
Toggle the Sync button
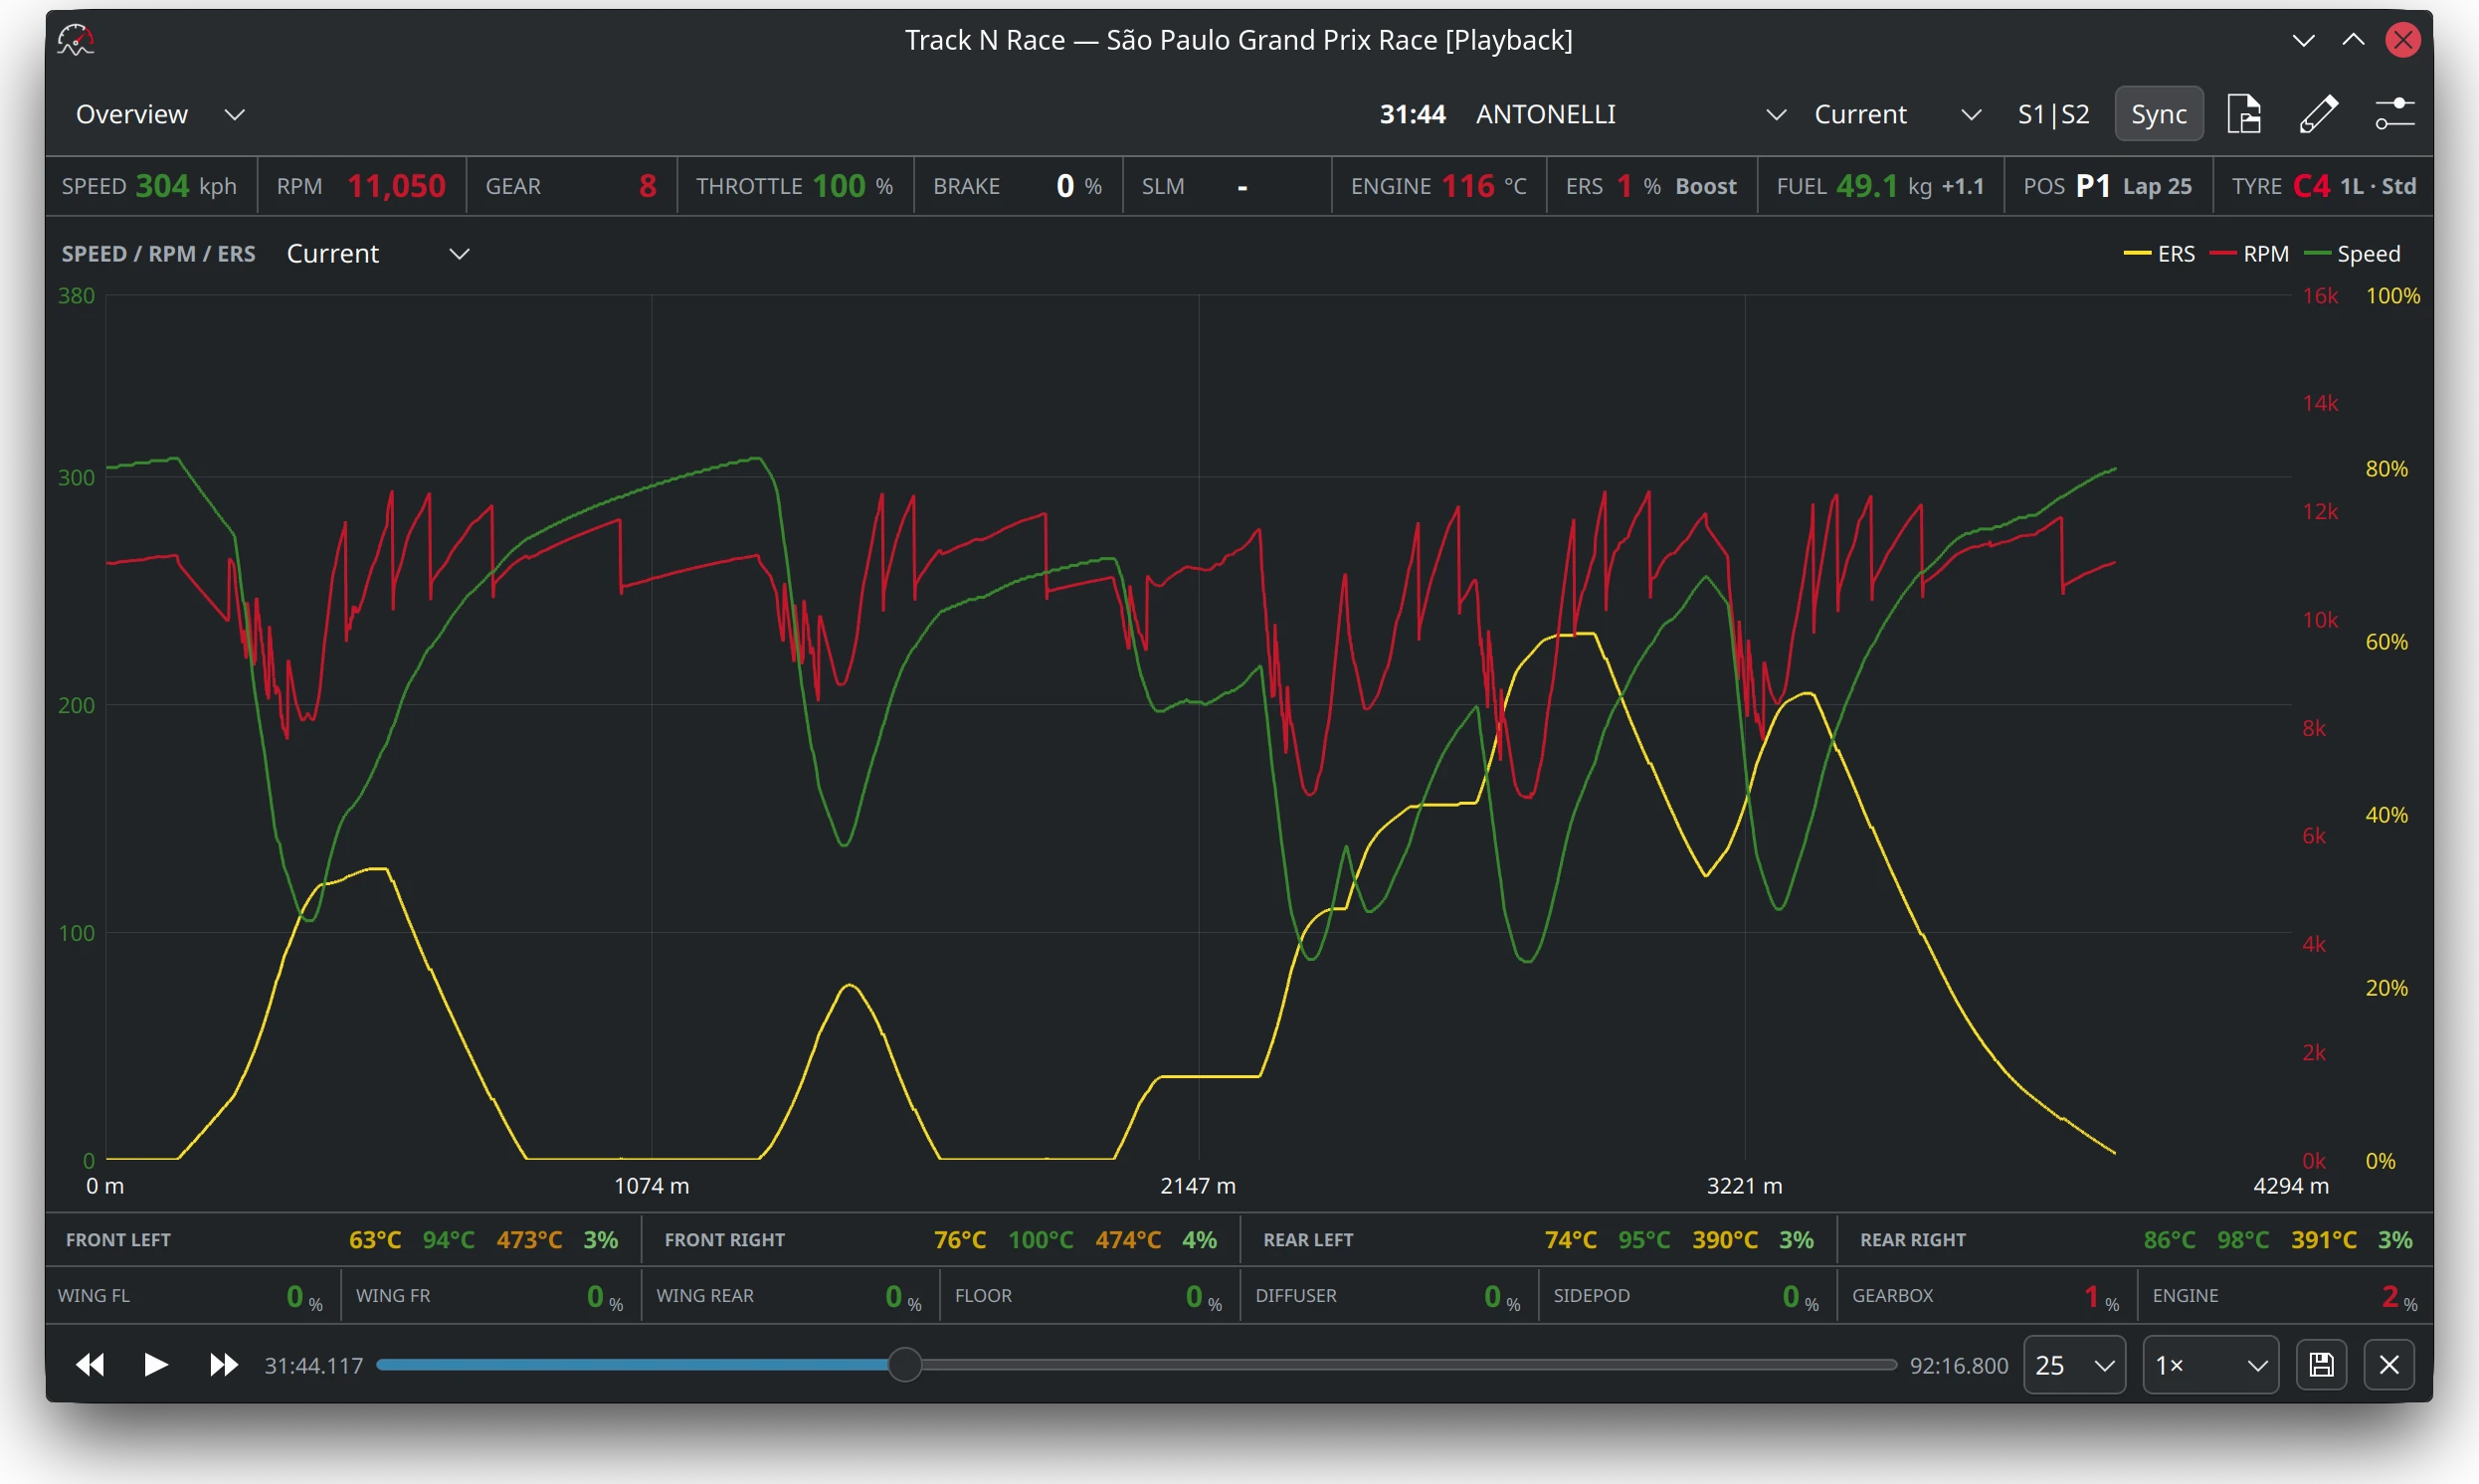point(2158,114)
